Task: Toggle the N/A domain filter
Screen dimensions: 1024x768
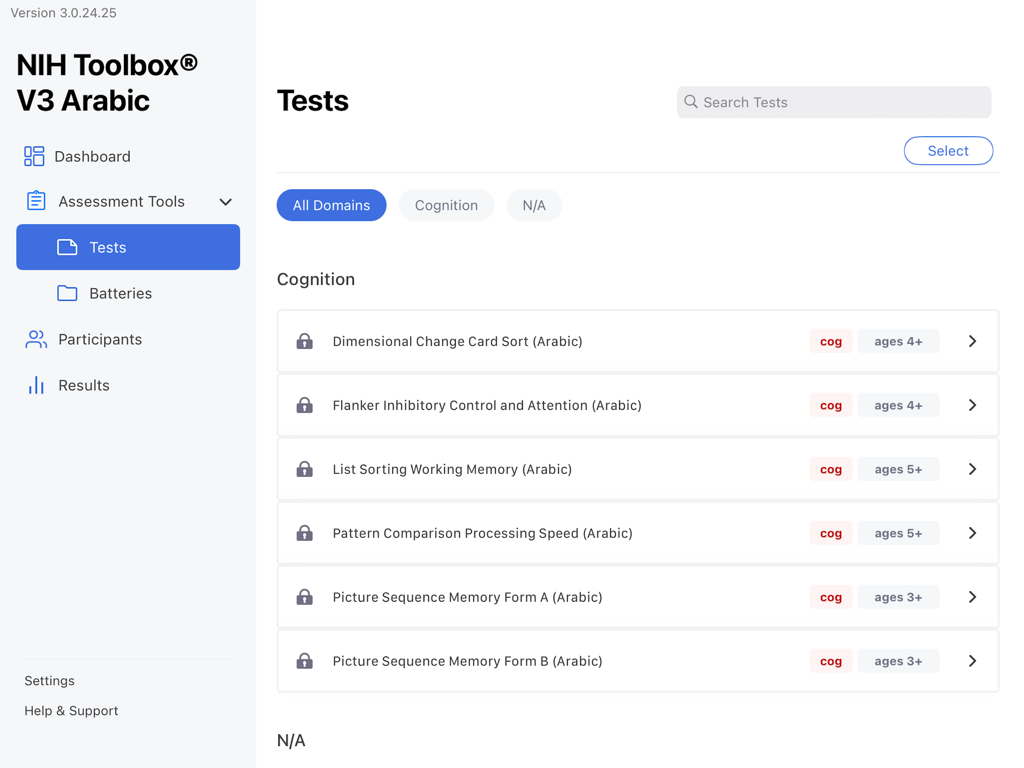Action: [534, 205]
